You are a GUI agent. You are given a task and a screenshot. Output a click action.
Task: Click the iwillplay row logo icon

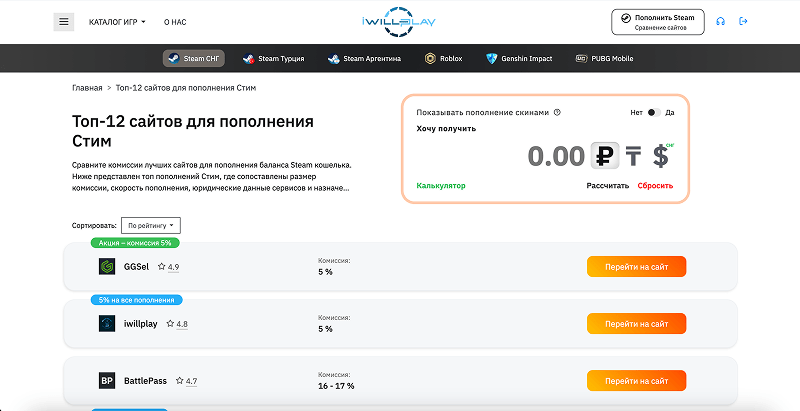click(107, 324)
